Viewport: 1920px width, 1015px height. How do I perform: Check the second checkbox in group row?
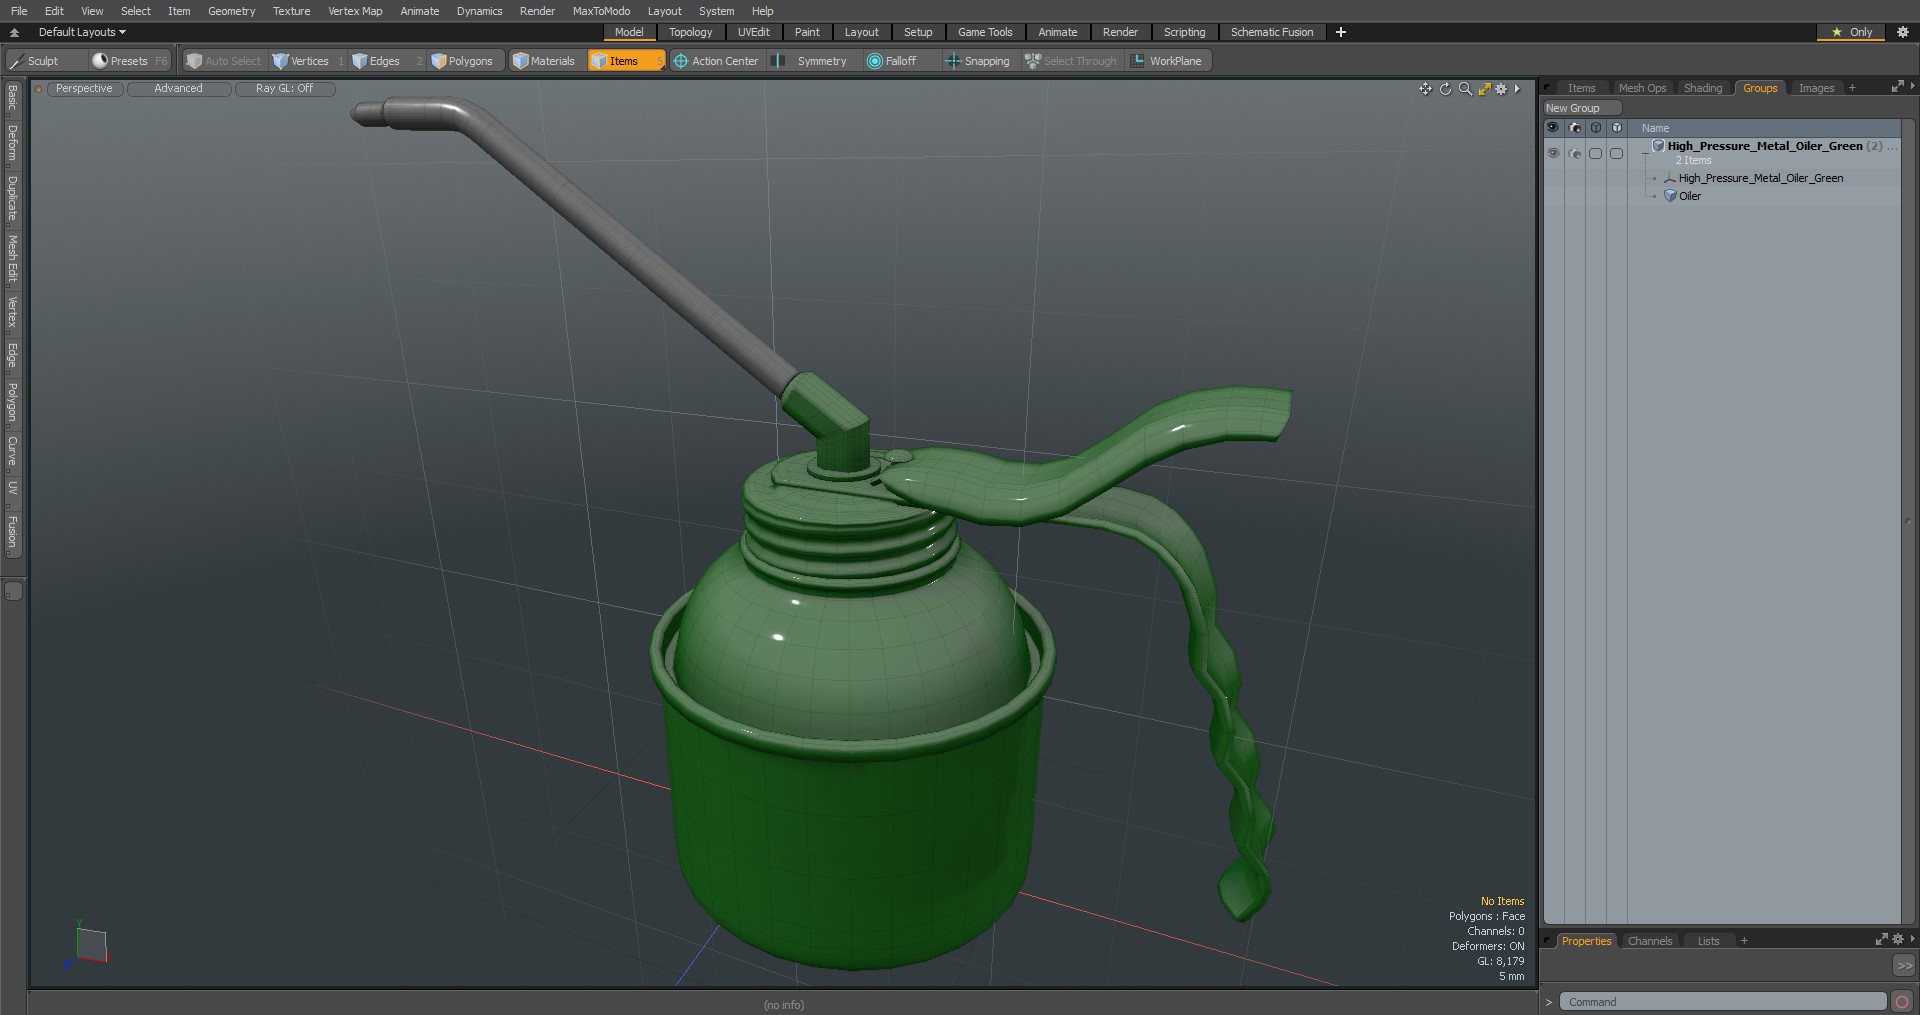[x=1617, y=153]
